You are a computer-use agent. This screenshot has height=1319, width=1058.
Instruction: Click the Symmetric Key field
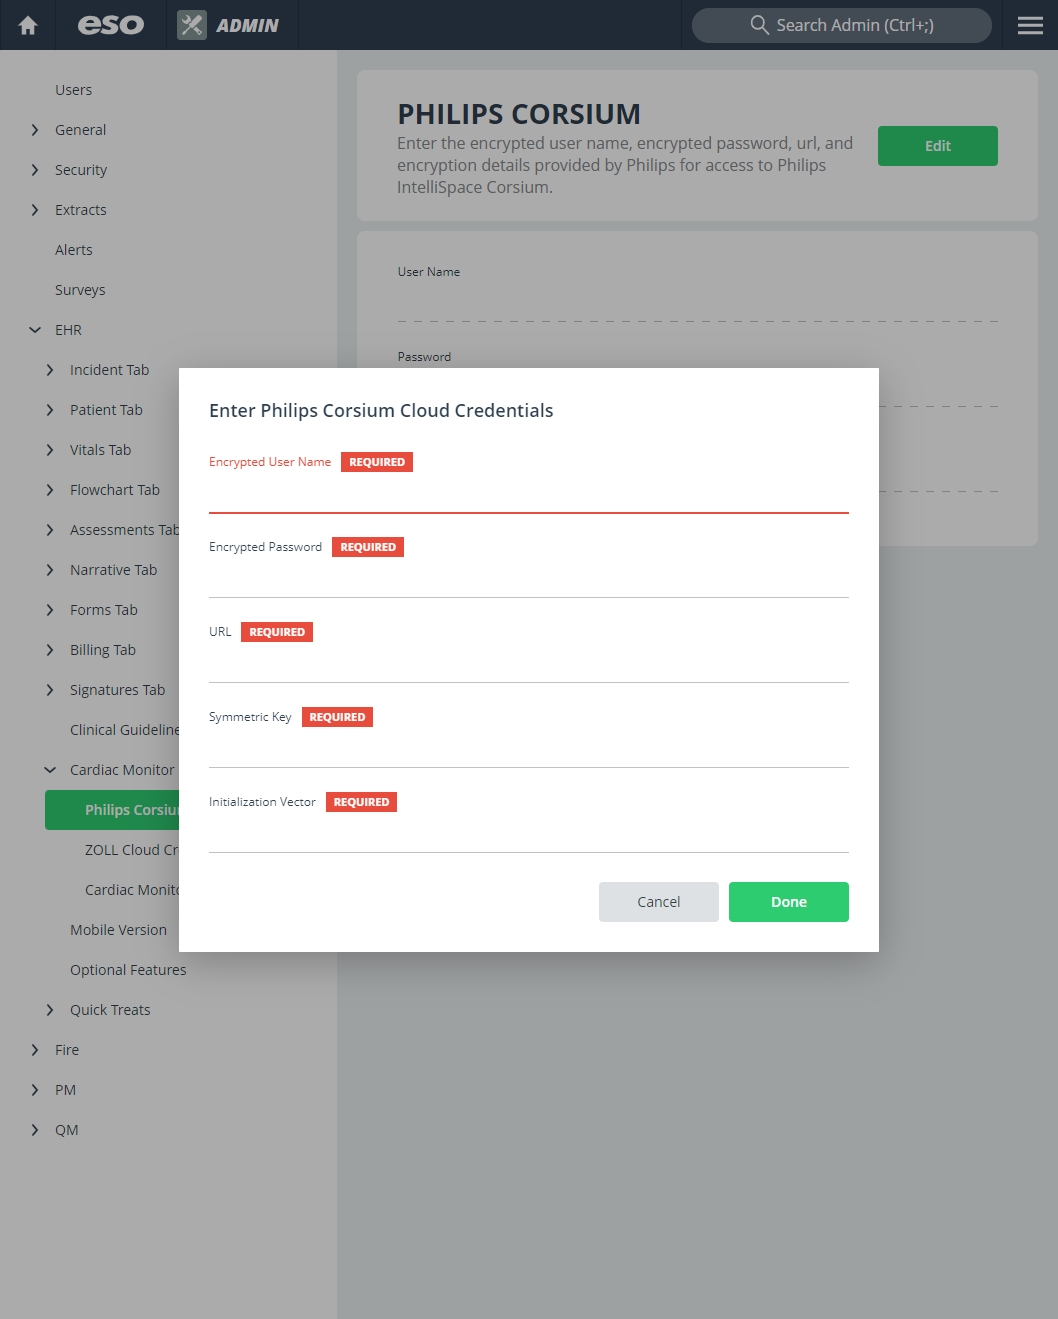[529, 749]
